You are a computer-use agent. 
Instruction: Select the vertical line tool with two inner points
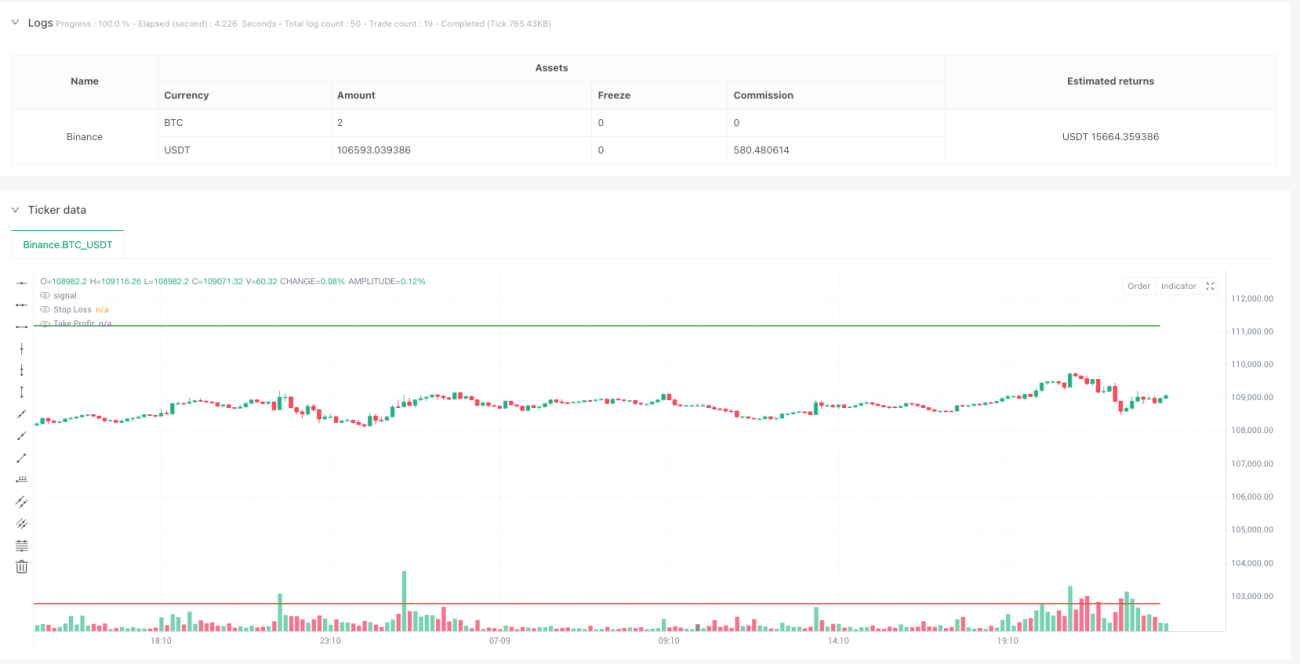click(22, 370)
